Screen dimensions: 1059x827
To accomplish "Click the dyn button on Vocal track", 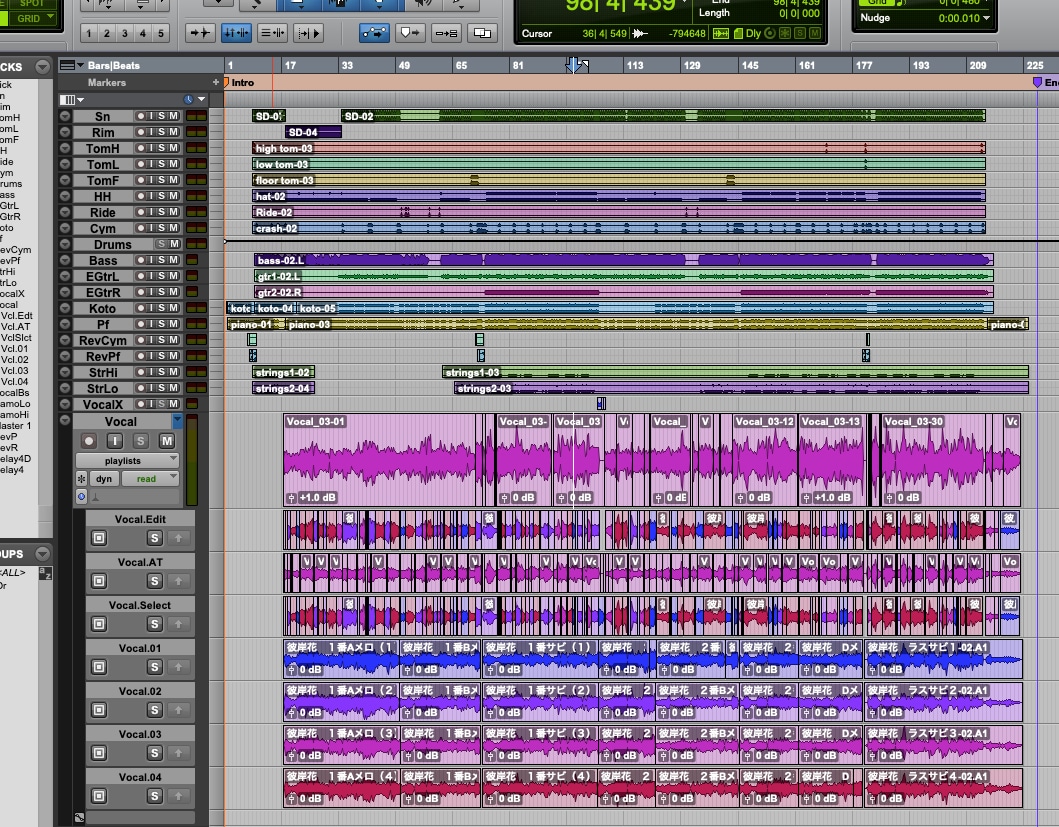I will tap(104, 478).
